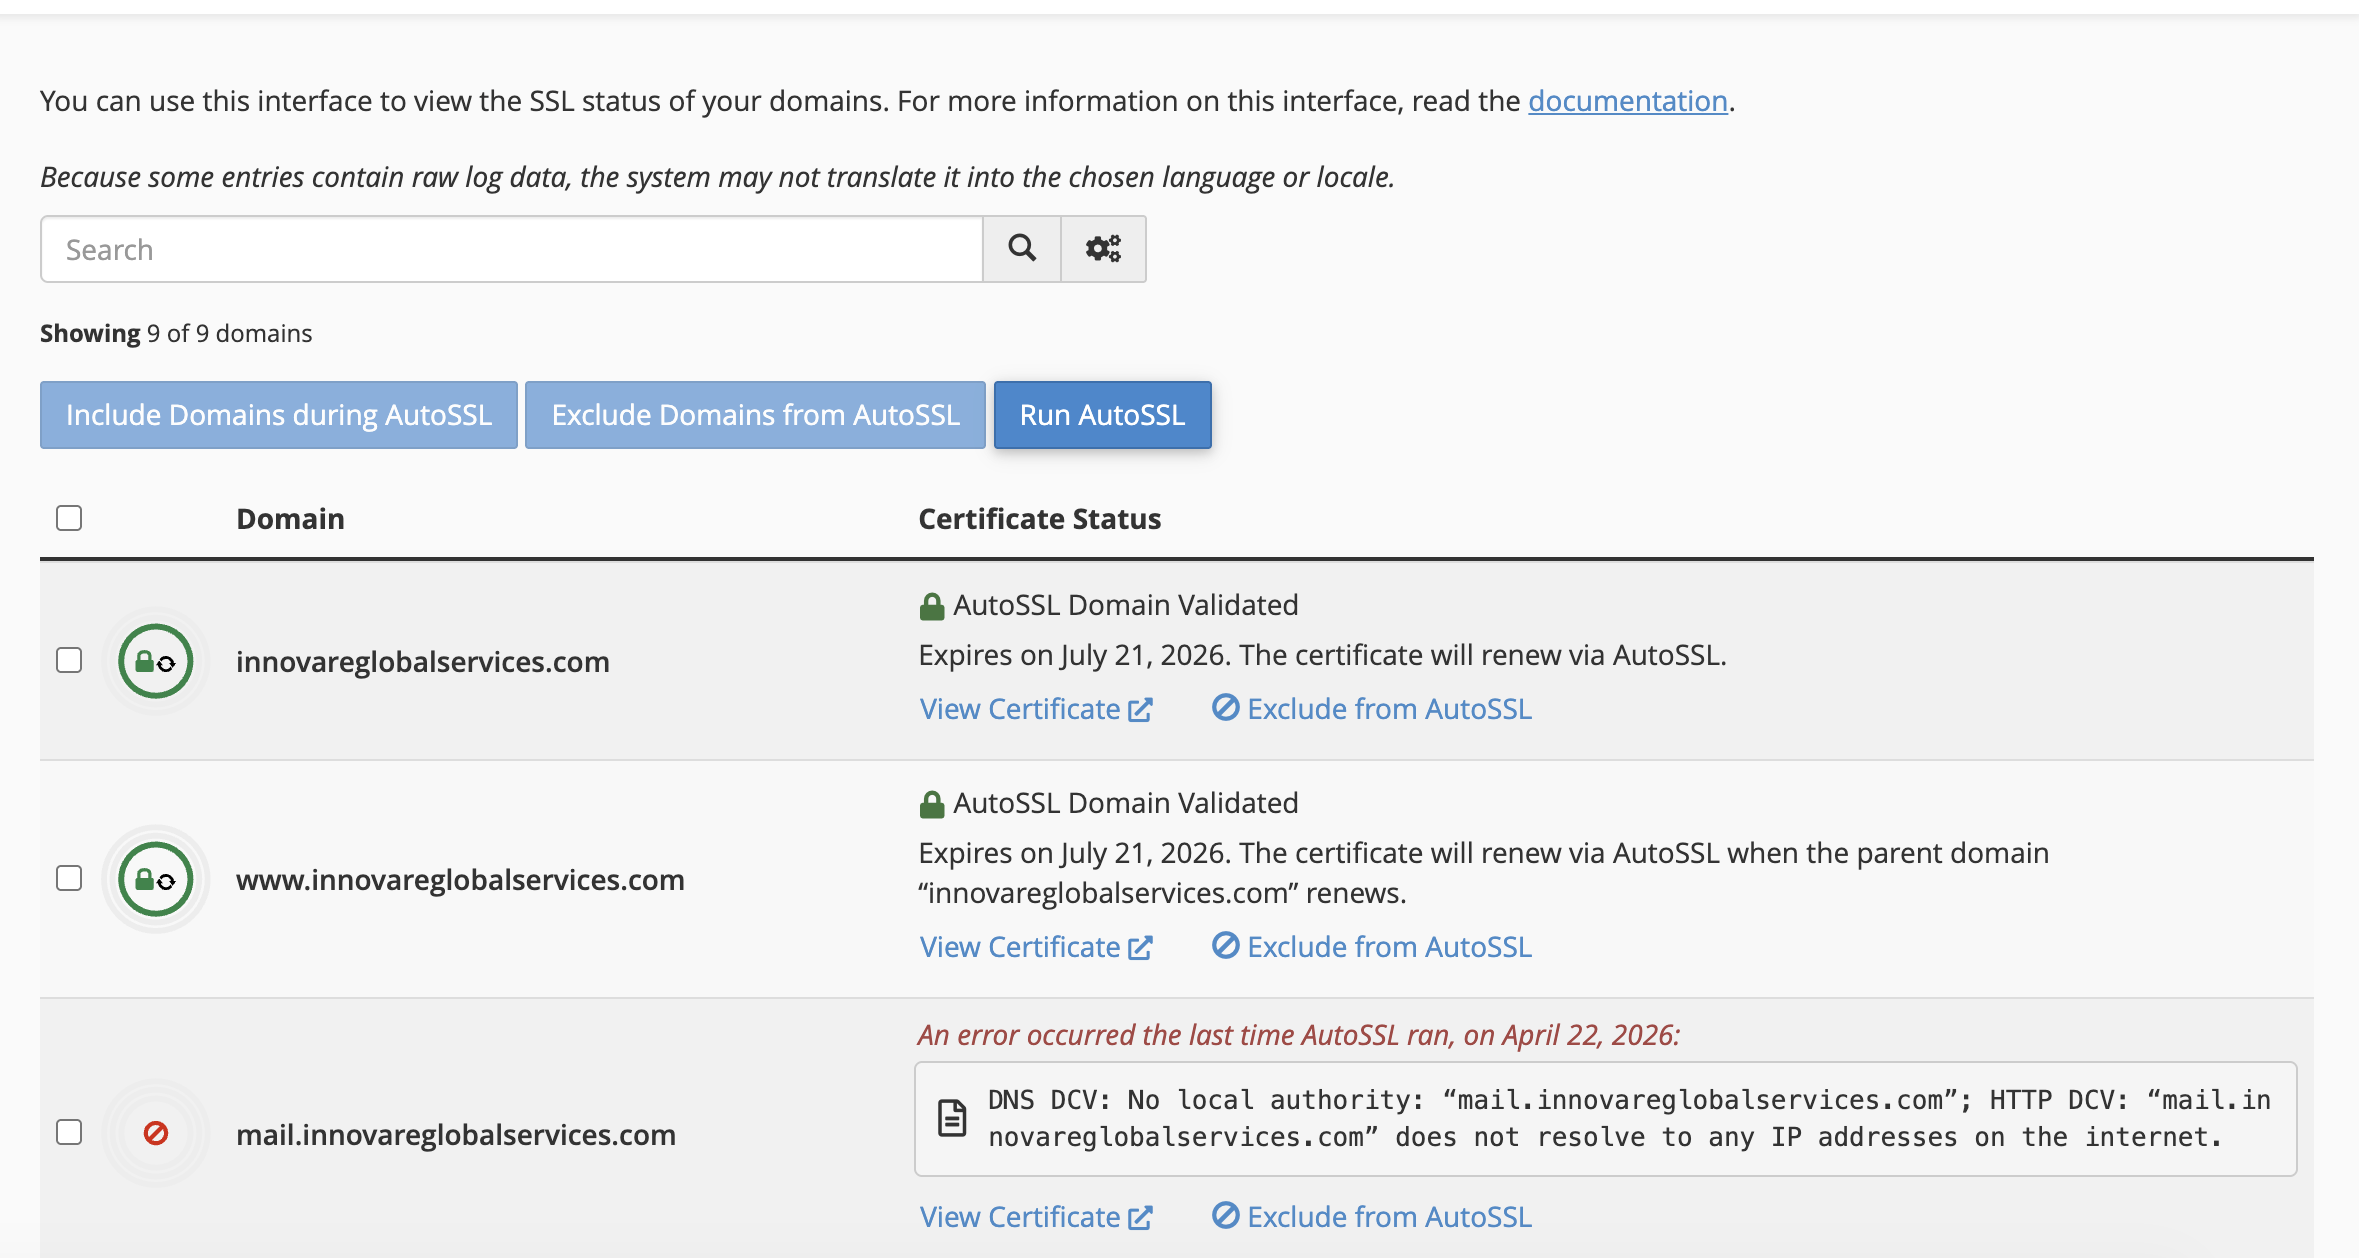The image size is (2359, 1258).
Task: View Certificate for www.innovareglobalservices.com
Action: pyautogui.click(x=1020, y=947)
